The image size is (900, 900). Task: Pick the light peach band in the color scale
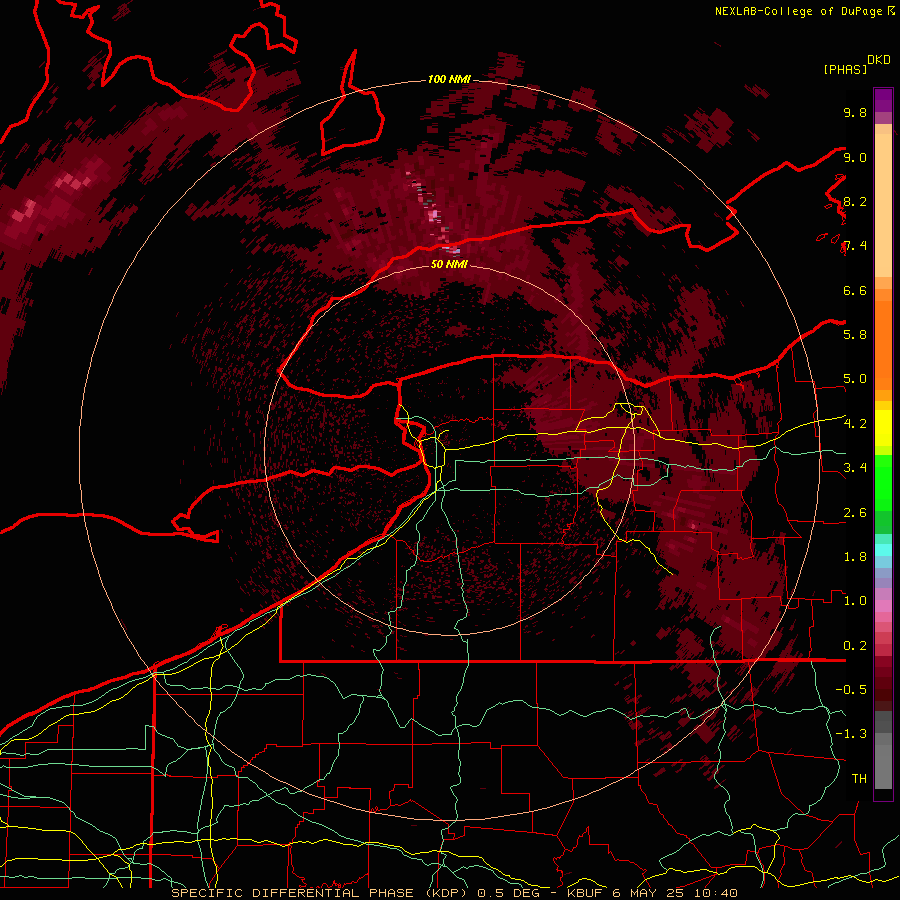point(883,205)
